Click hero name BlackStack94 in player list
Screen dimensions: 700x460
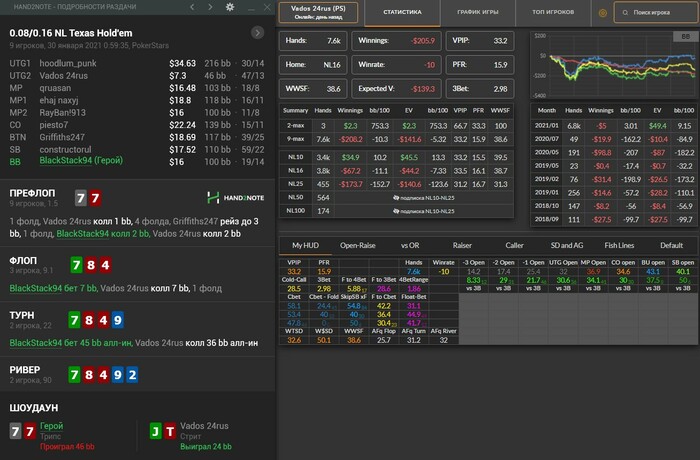(x=81, y=161)
